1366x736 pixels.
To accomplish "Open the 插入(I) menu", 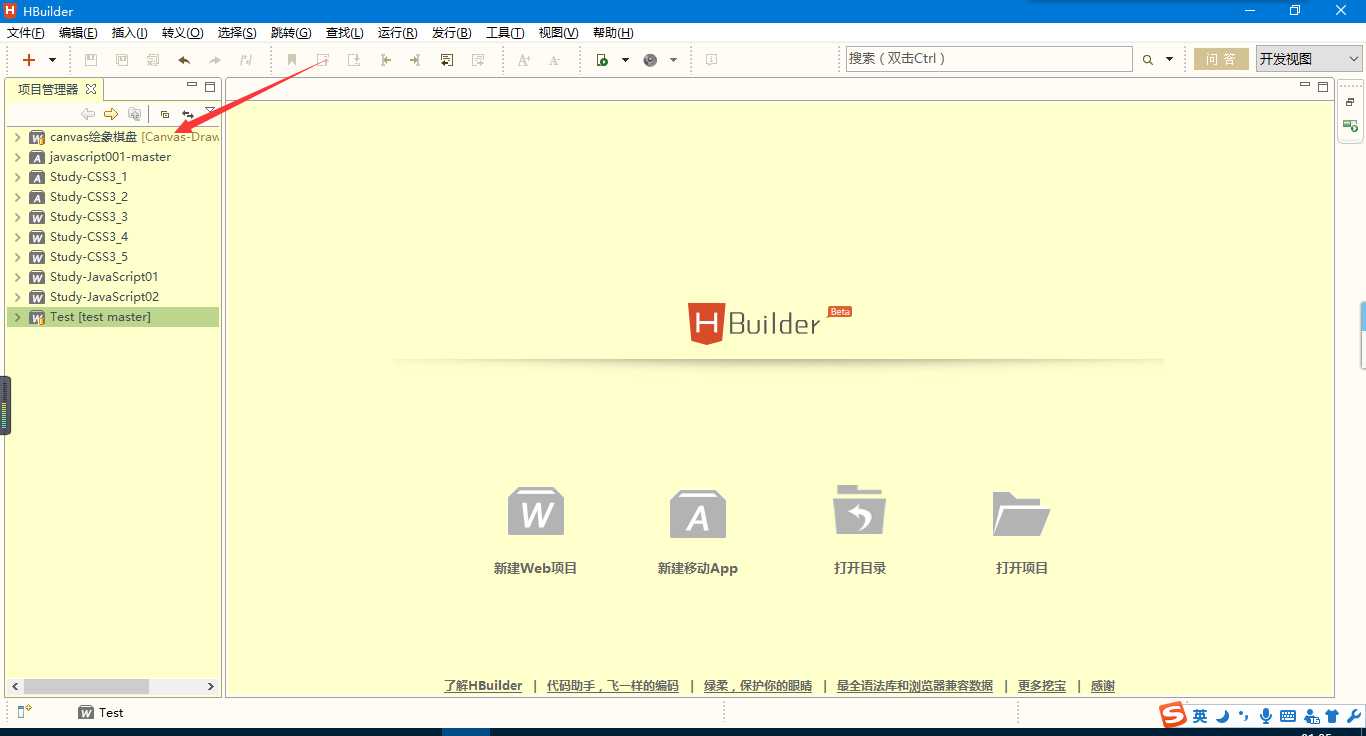I will (x=129, y=33).
